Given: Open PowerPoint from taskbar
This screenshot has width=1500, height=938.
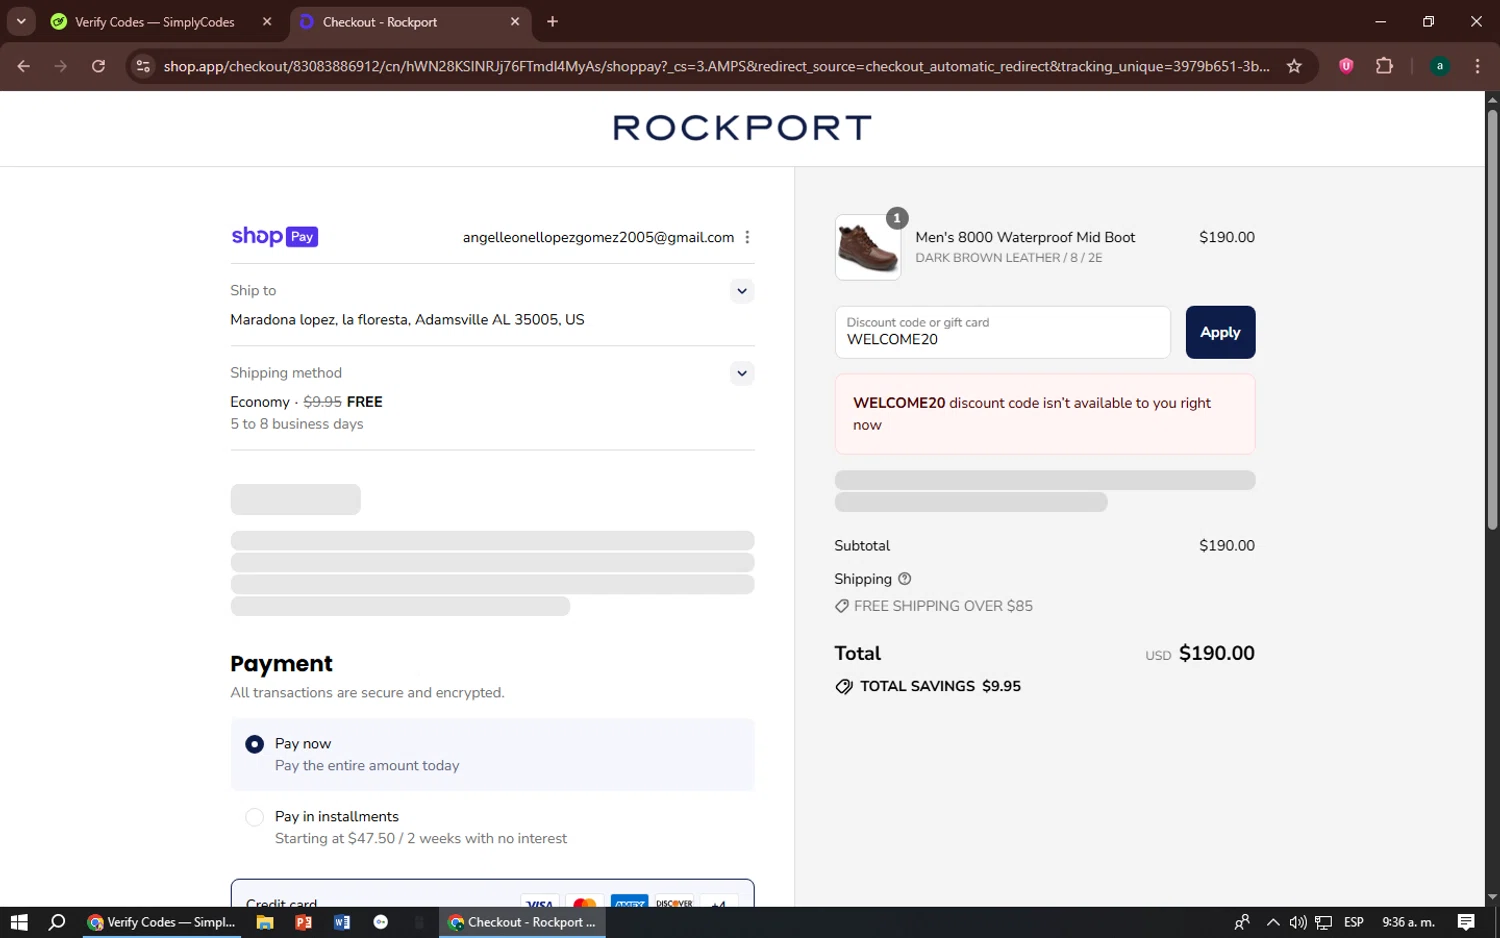Looking at the screenshot, I should tap(303, 922).
